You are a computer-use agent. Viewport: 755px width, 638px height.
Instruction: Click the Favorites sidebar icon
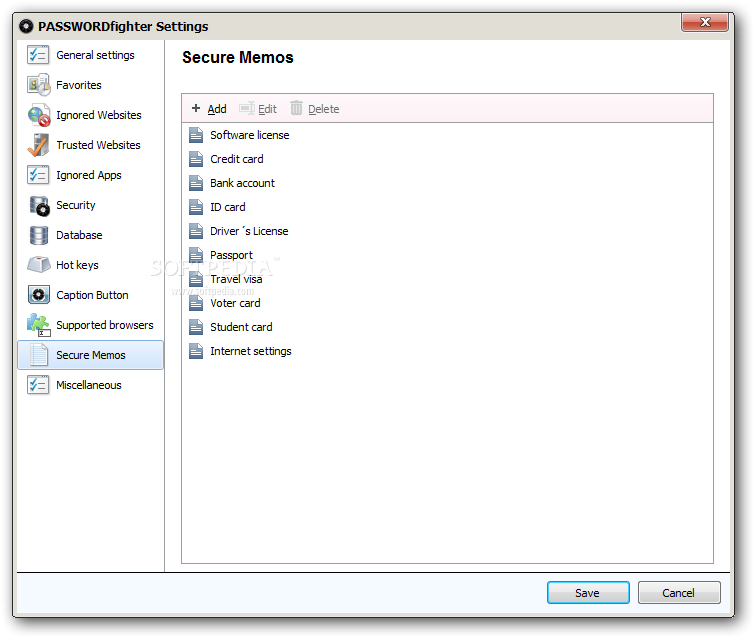pos(39,85)
